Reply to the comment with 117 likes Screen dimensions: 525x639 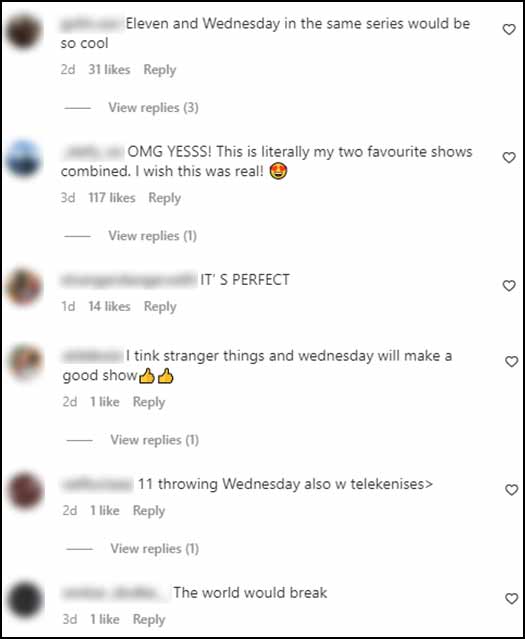click(x=165, y=198)
